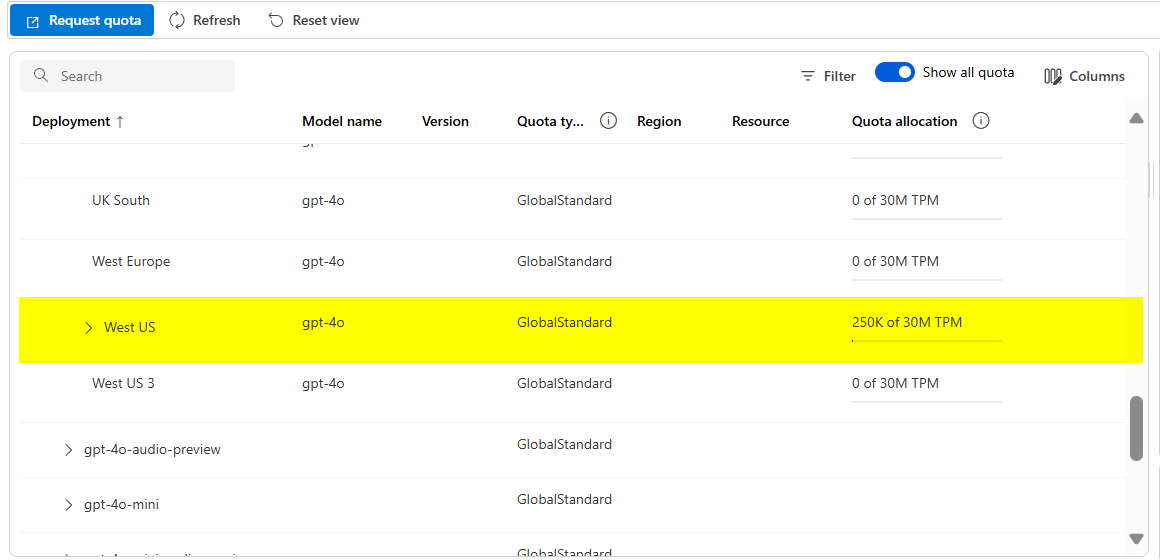This screenshot has height=560, width=1160.
Task: Expand the gpt-4o-audio-preview group
Action: (69, 450)
